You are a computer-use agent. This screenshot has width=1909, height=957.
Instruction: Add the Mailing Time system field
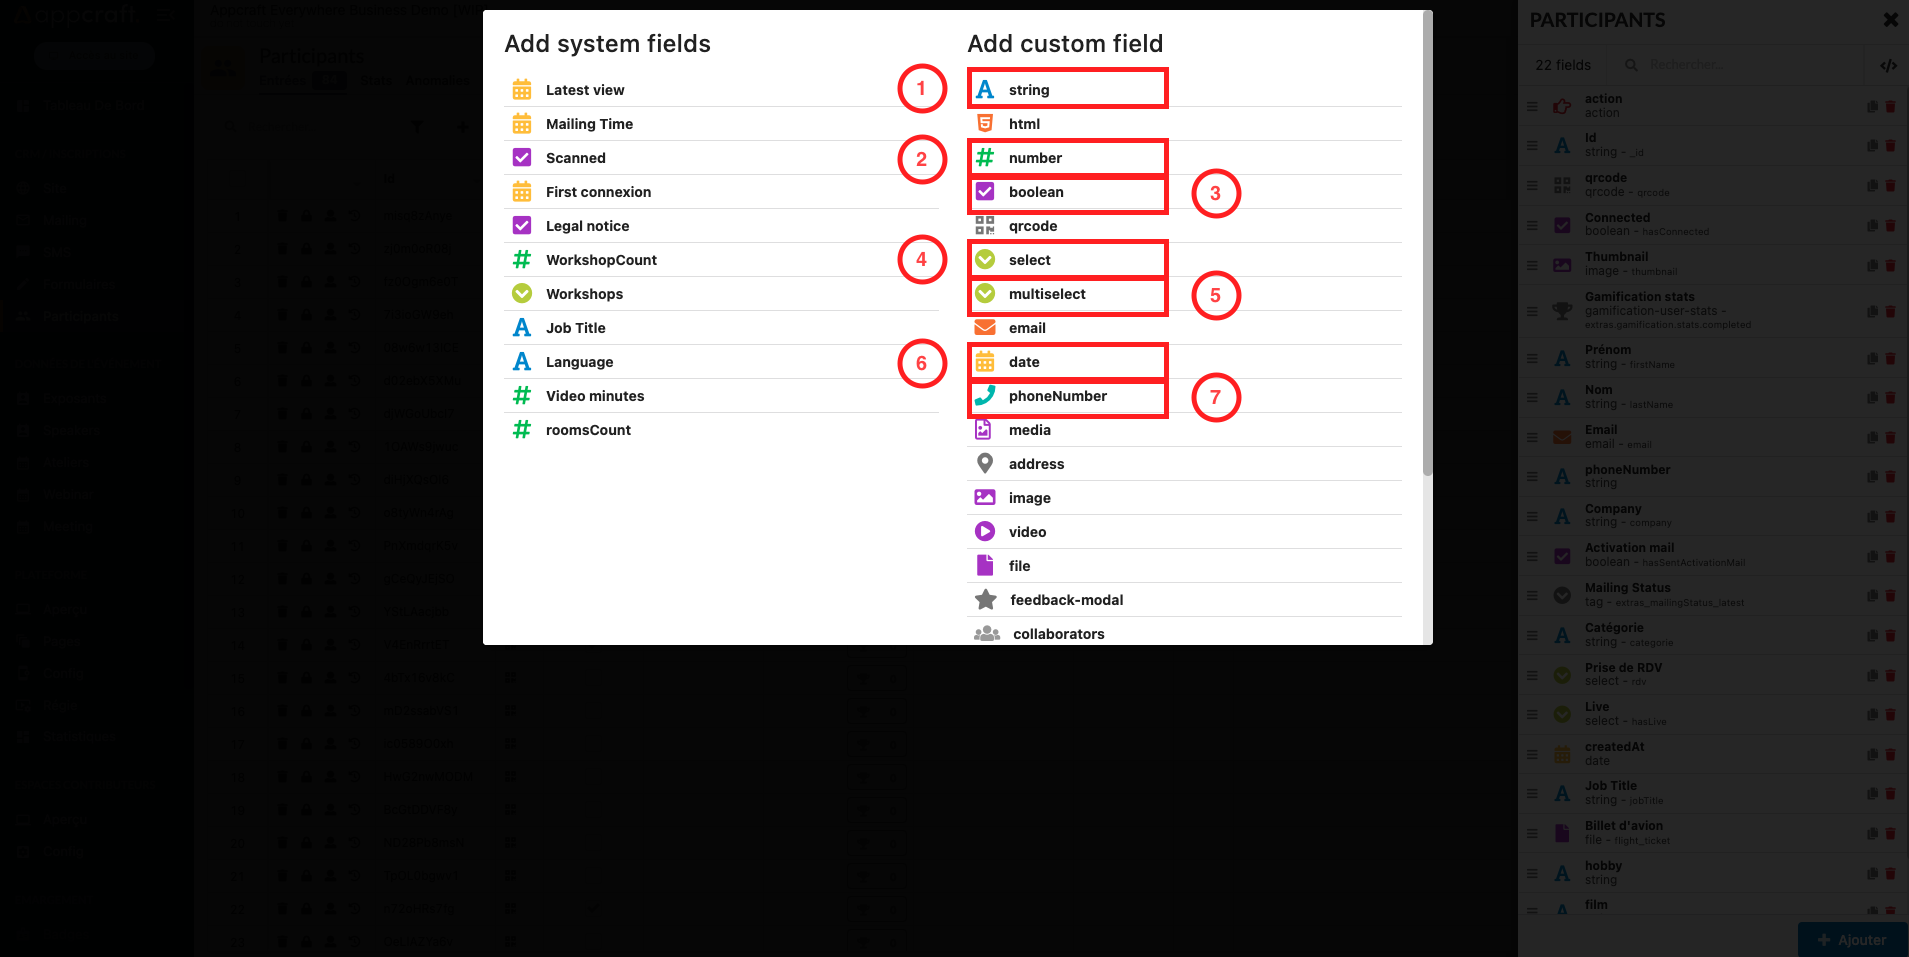pos(589,124)
